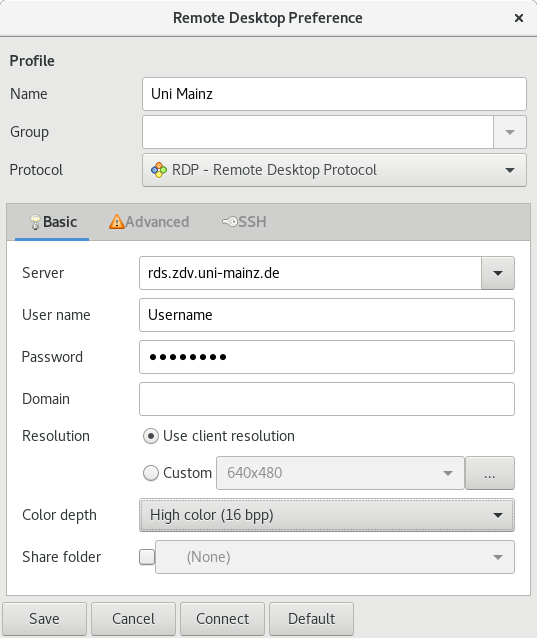Select Use client resolution radio button
This screenshot has height=638, width=537.
click(x=151, y=436)
